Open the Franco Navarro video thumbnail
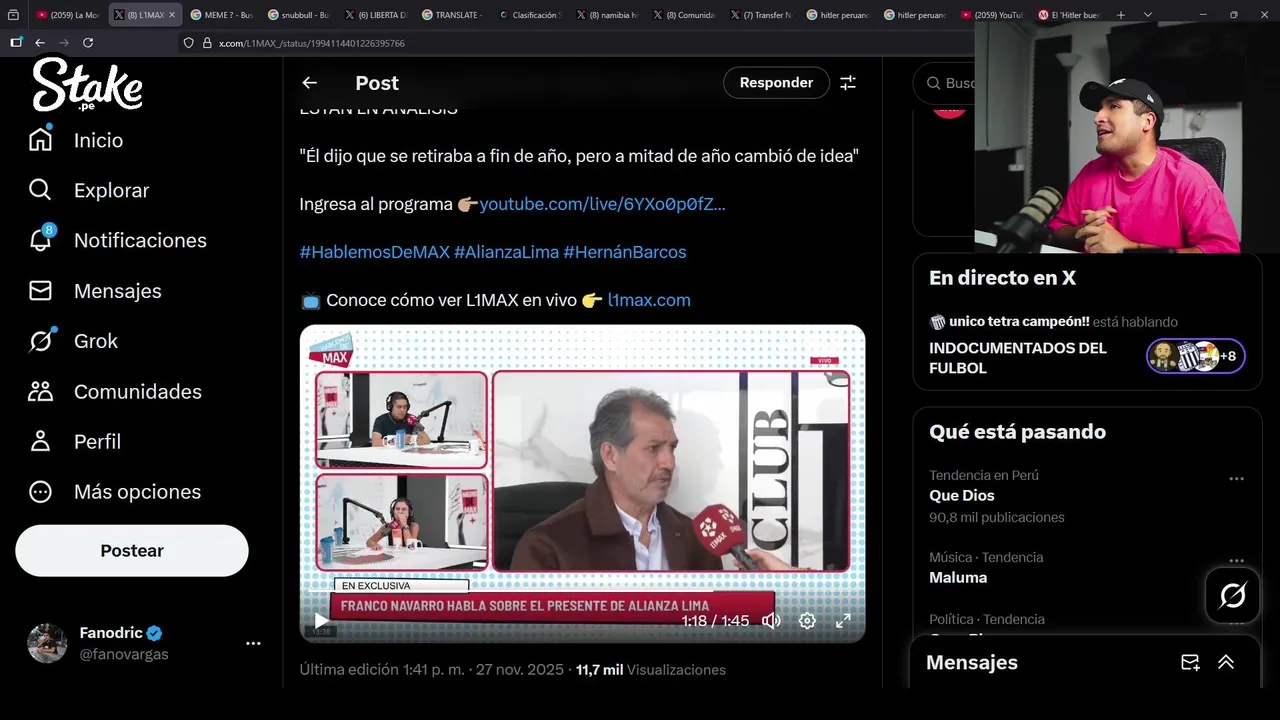Image resolution: width=1280 pixels, height=720 pixels. pos(582,483)
